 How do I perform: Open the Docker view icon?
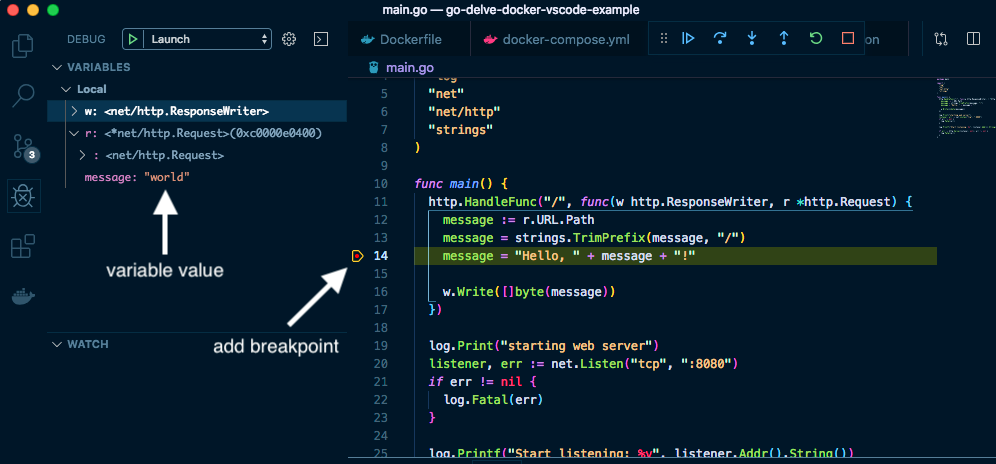(x=22, y=296)
